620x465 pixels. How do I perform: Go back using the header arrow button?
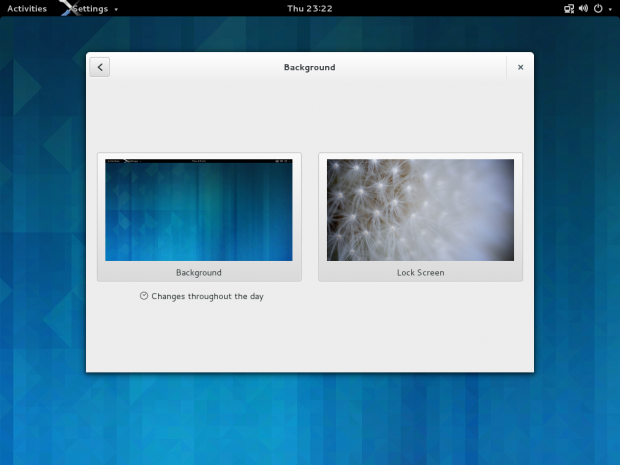(100, 67)
